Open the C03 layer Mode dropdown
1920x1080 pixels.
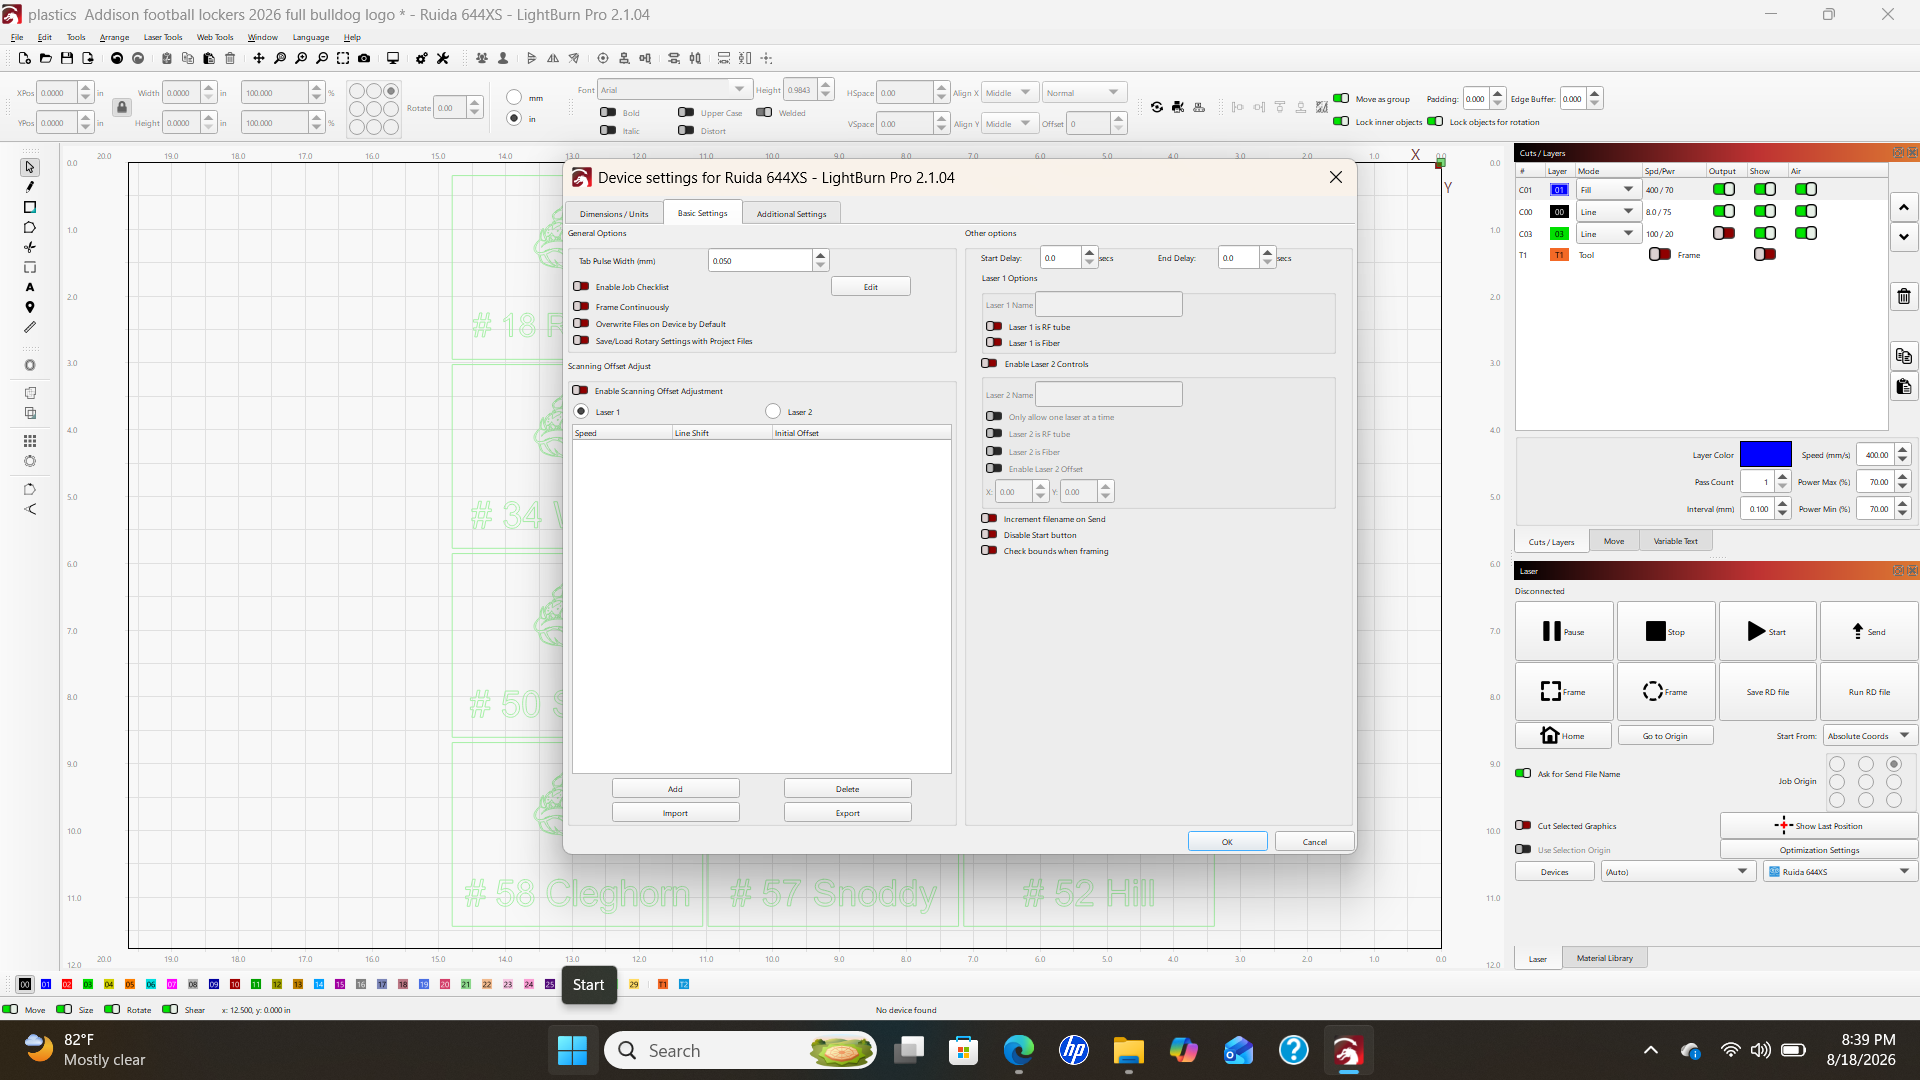(1609, 234)
